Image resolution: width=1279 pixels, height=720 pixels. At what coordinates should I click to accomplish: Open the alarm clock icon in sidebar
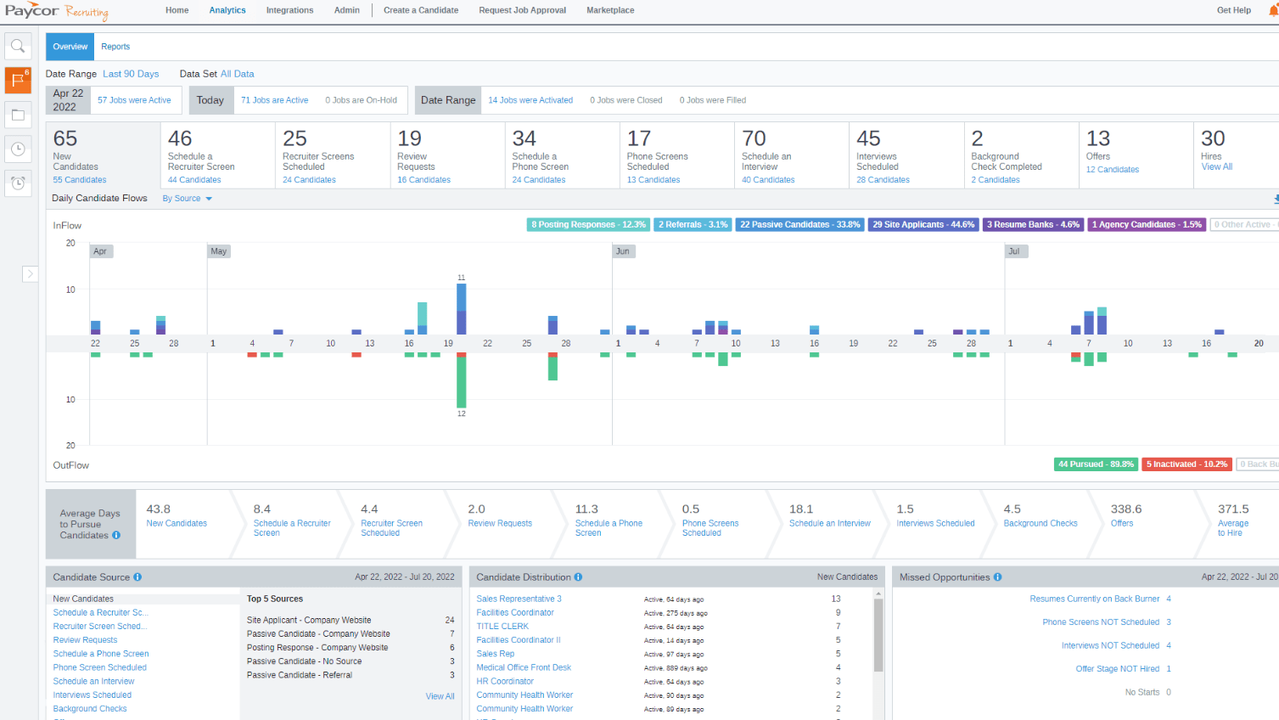[18, 183]
